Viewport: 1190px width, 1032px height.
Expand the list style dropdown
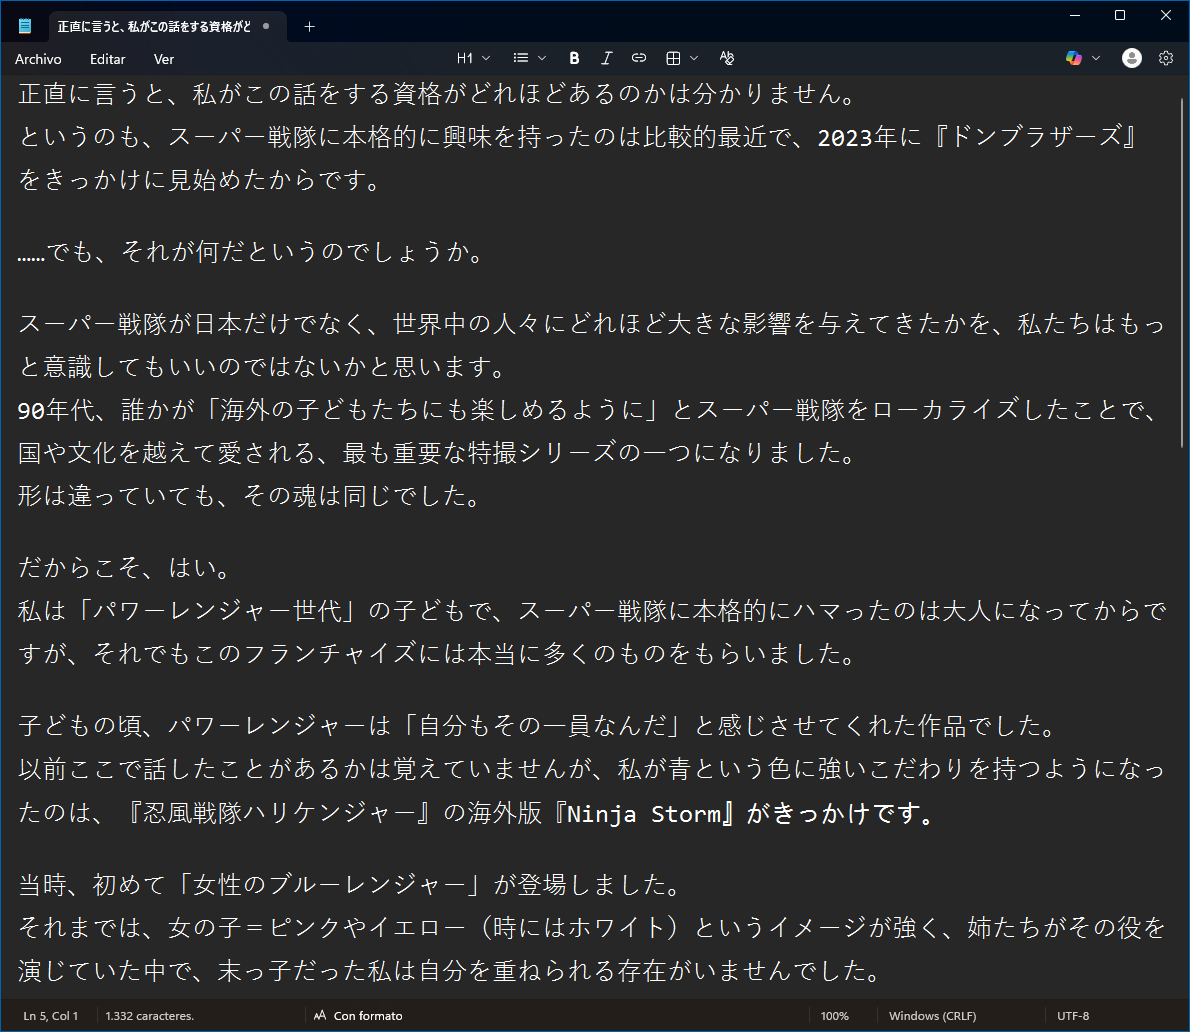541,58
